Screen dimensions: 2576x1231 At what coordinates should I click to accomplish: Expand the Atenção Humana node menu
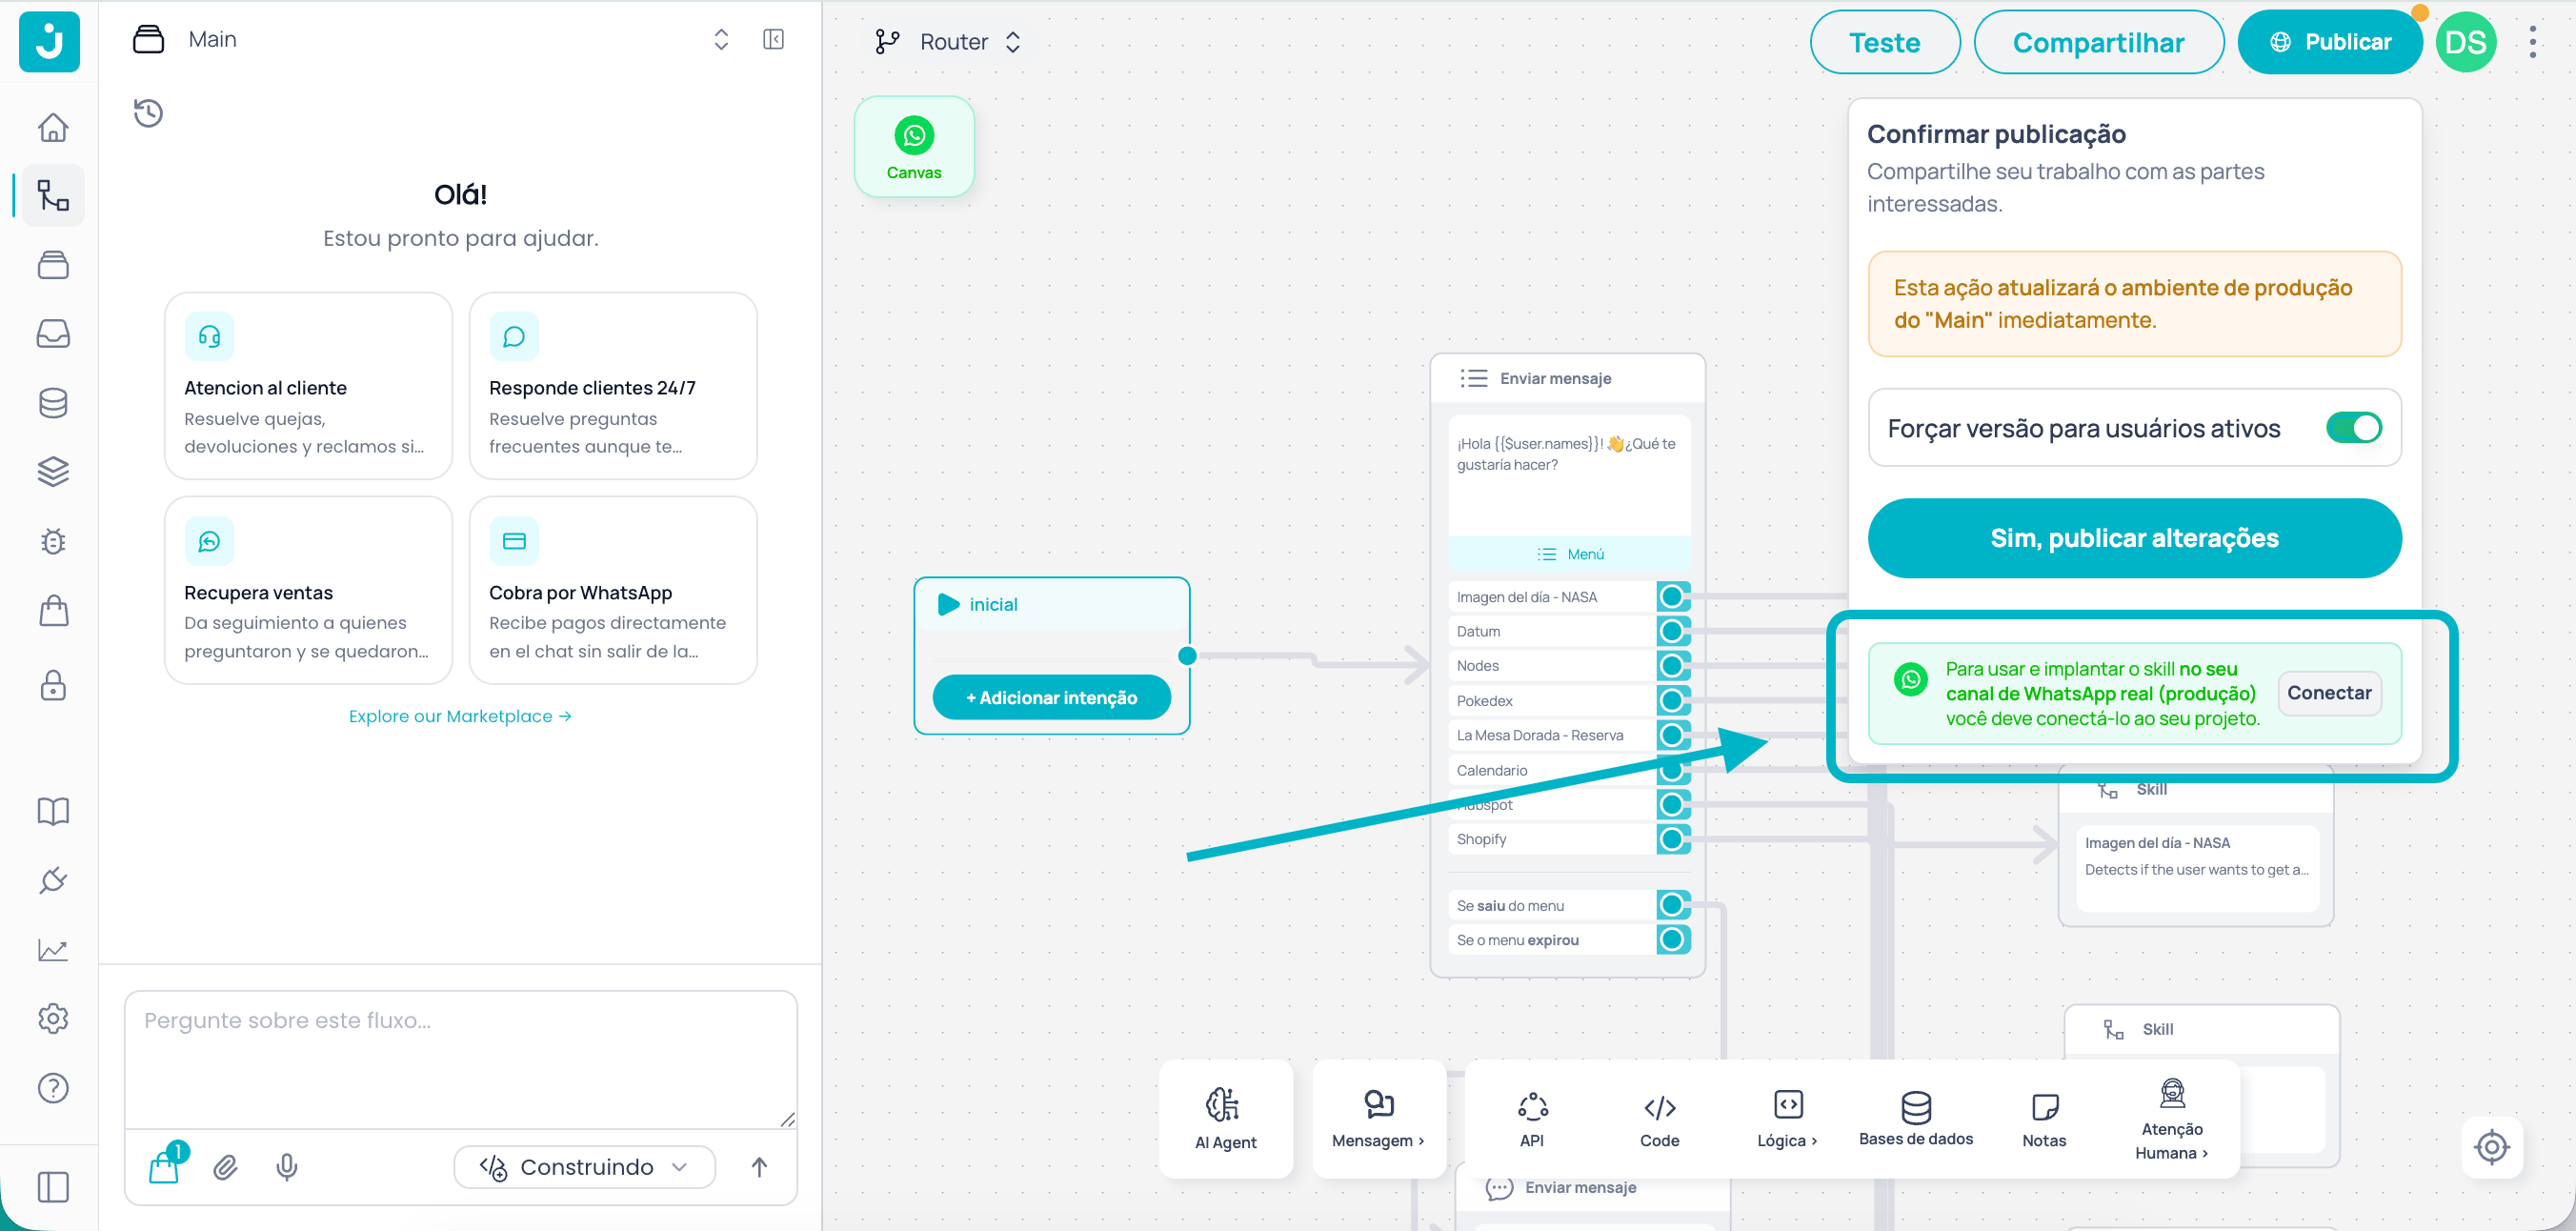[2171, 1119]
